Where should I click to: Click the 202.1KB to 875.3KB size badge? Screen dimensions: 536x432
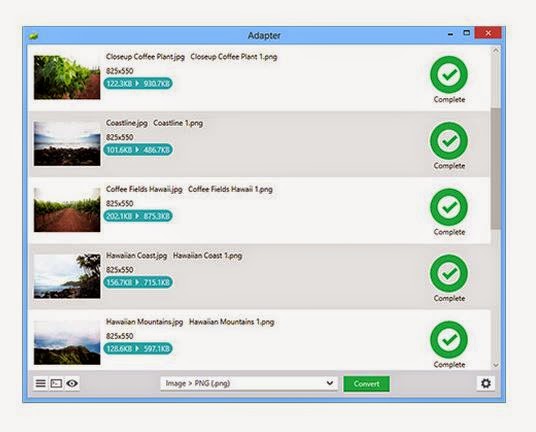point(138,216)
